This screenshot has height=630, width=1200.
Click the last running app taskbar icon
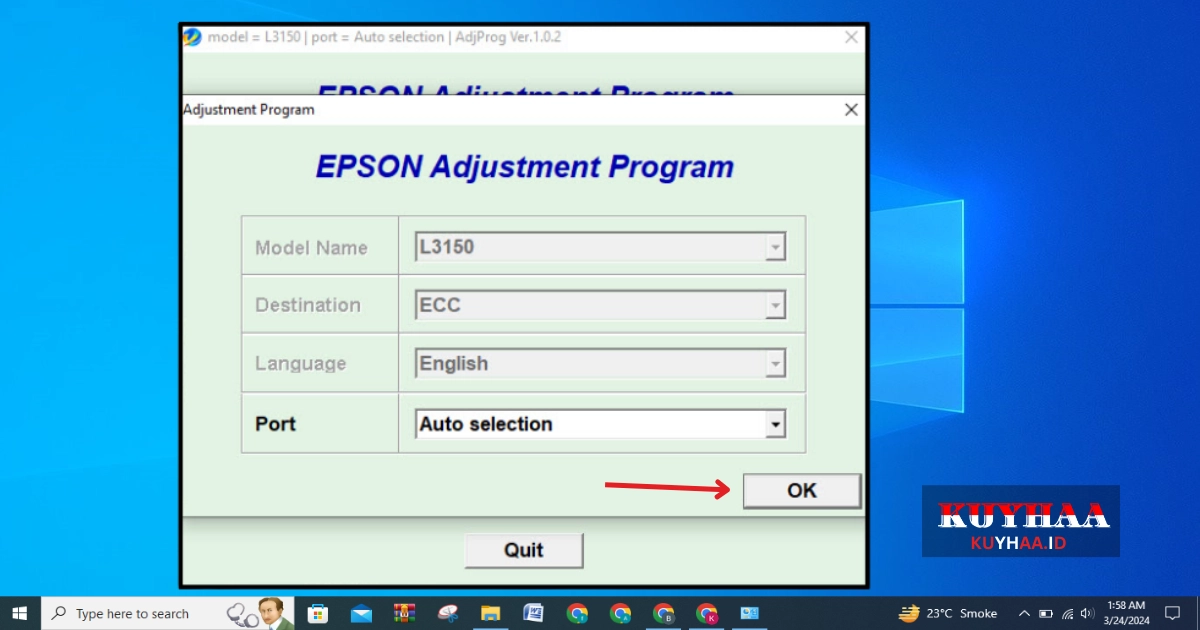click(x=749, y=613)
